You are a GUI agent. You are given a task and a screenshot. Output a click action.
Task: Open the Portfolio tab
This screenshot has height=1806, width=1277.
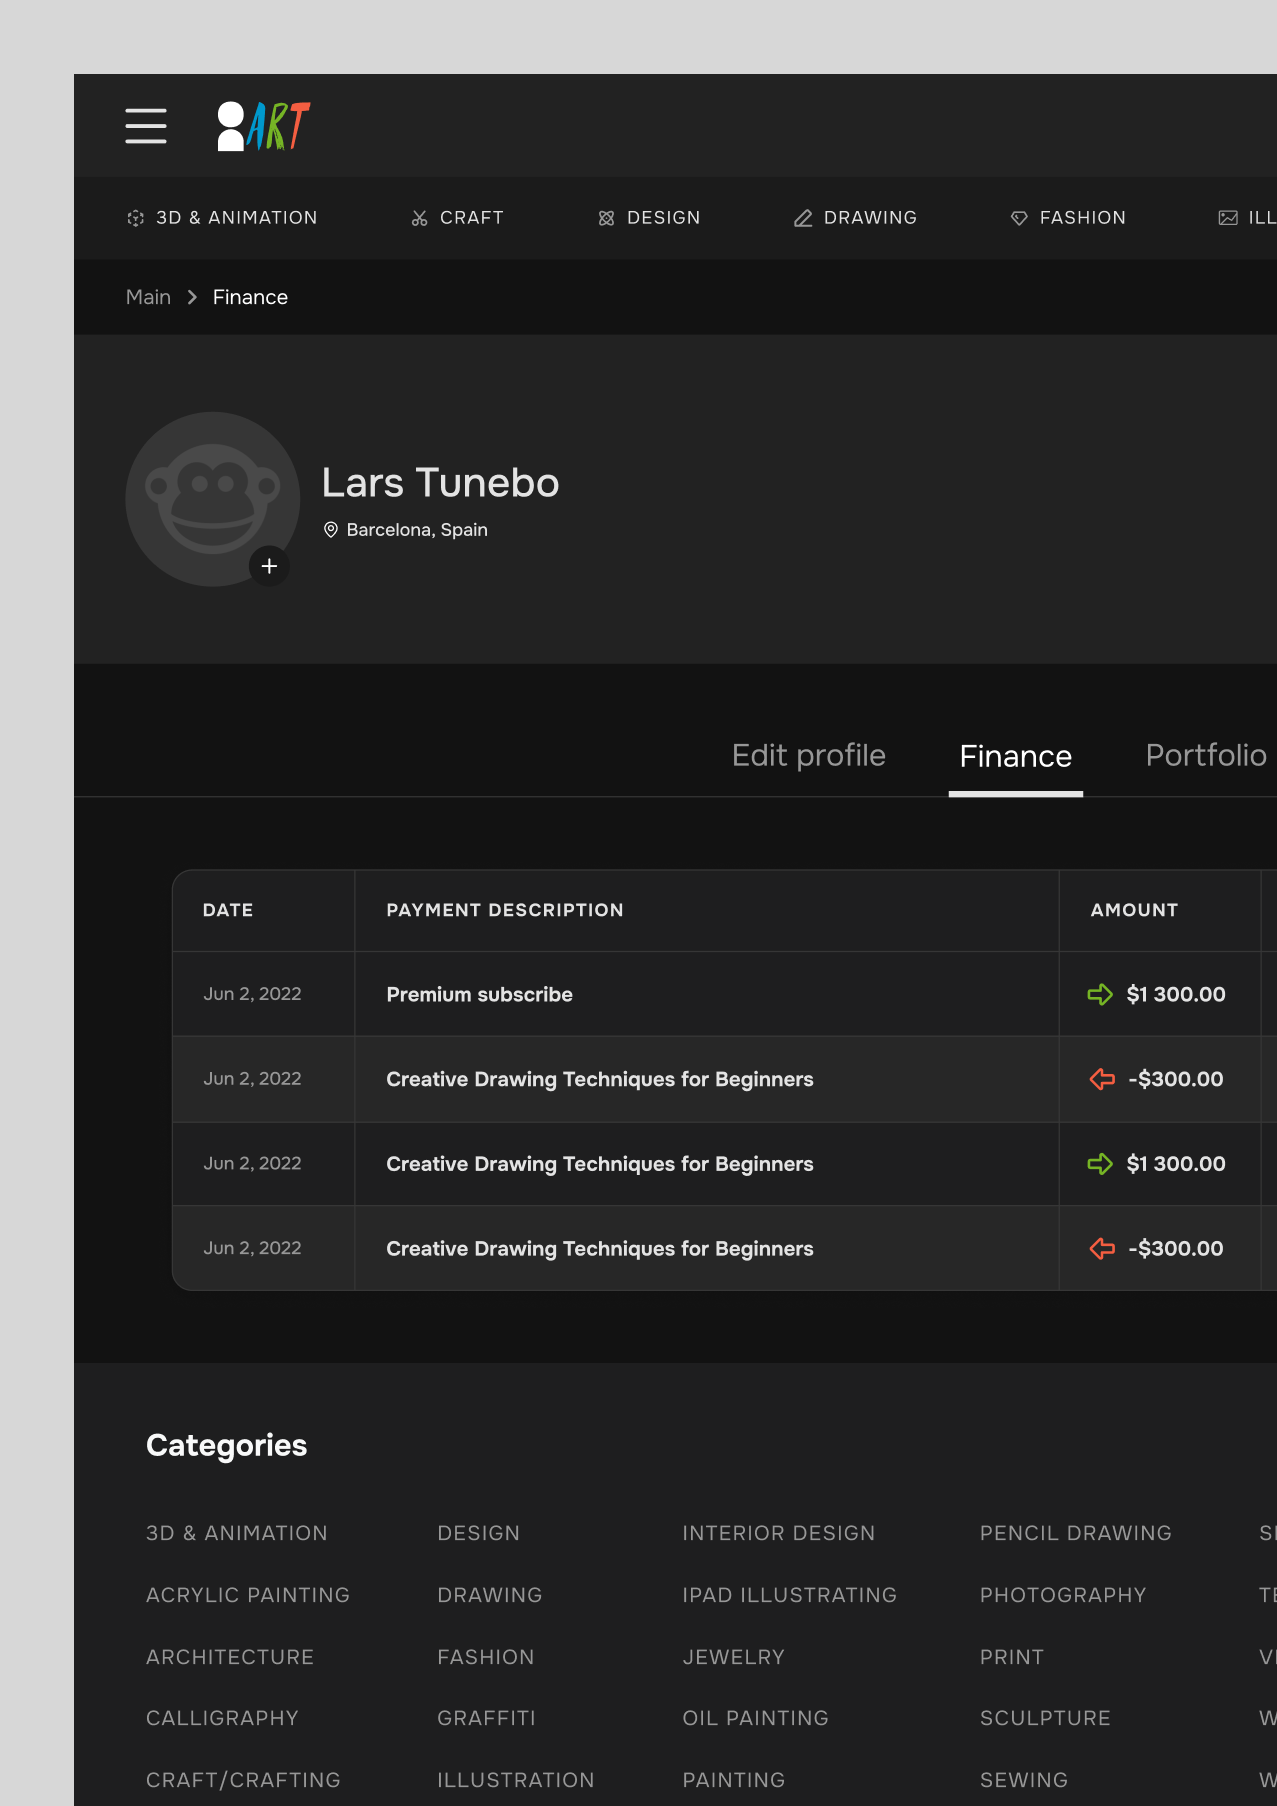click(1205, 756)
